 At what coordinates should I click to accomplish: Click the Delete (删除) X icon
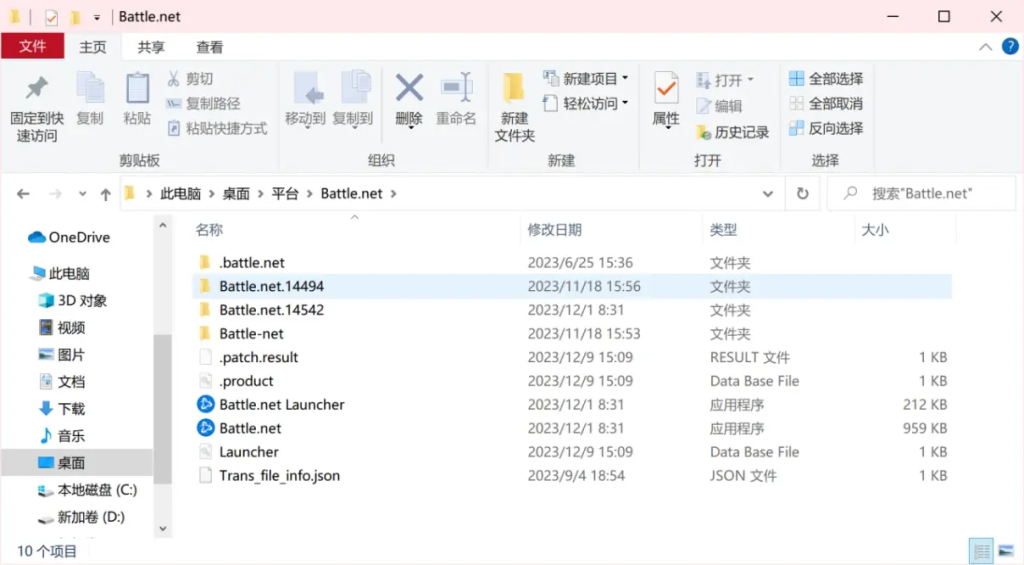[409, 88]
